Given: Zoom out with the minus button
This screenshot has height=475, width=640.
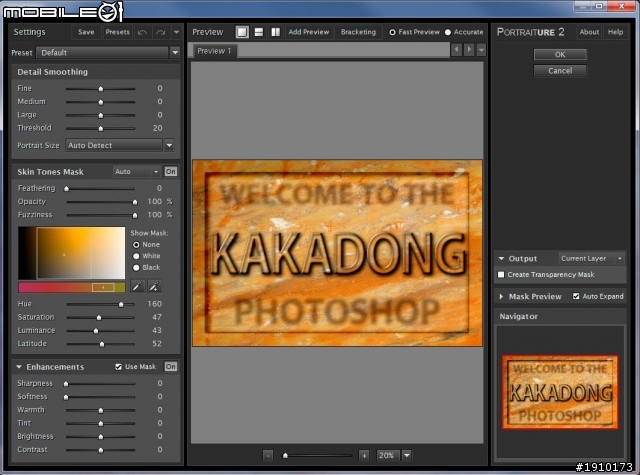Looking at the screenshot, I should 268,455.
